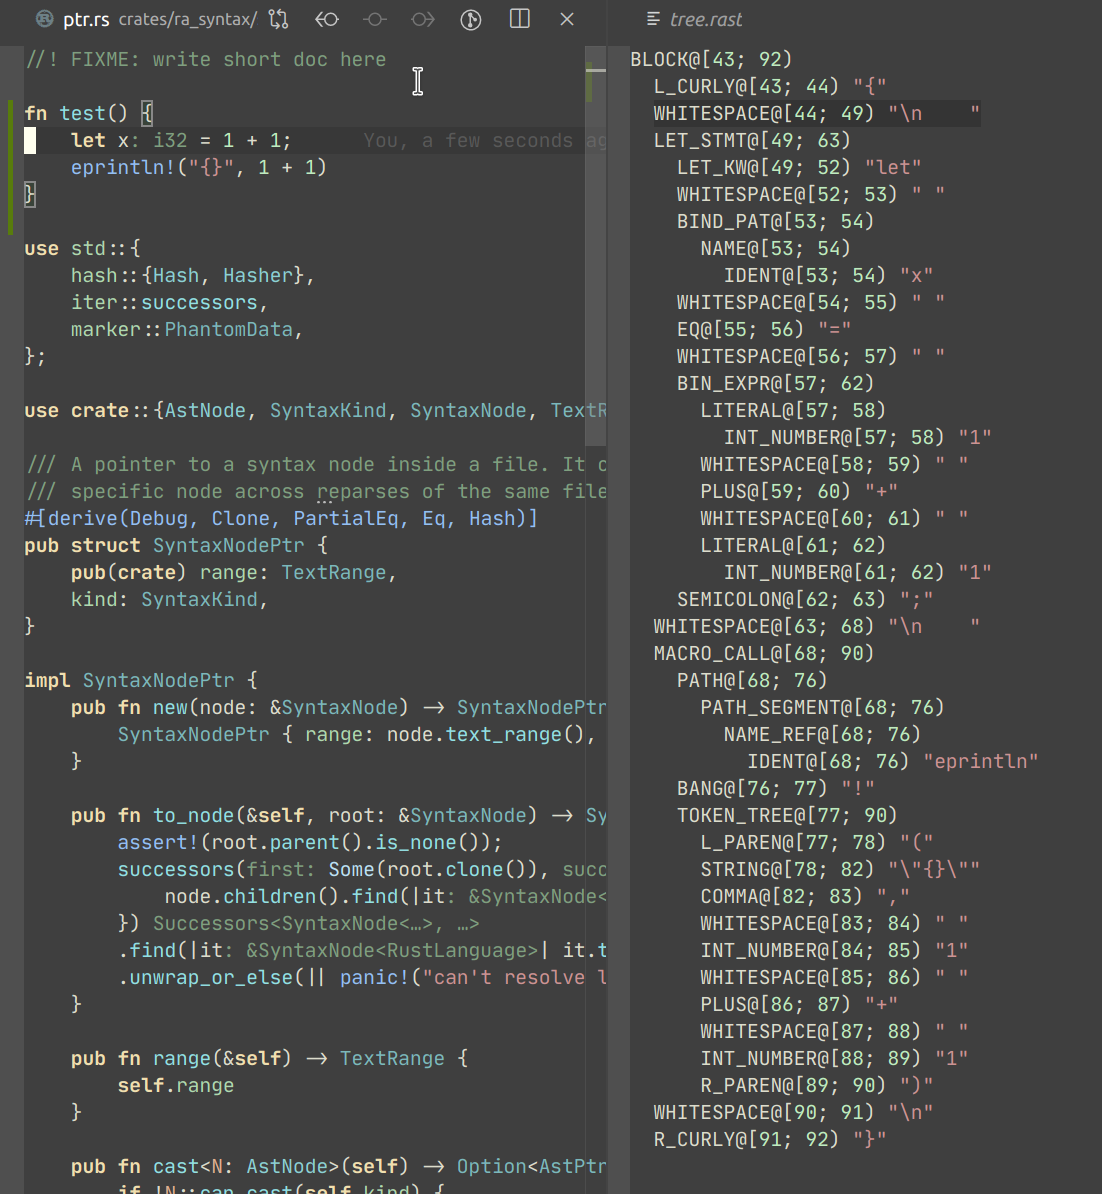
Task: Select BANG@[76; 77) "!" row
Action: (x=775, y=789)
